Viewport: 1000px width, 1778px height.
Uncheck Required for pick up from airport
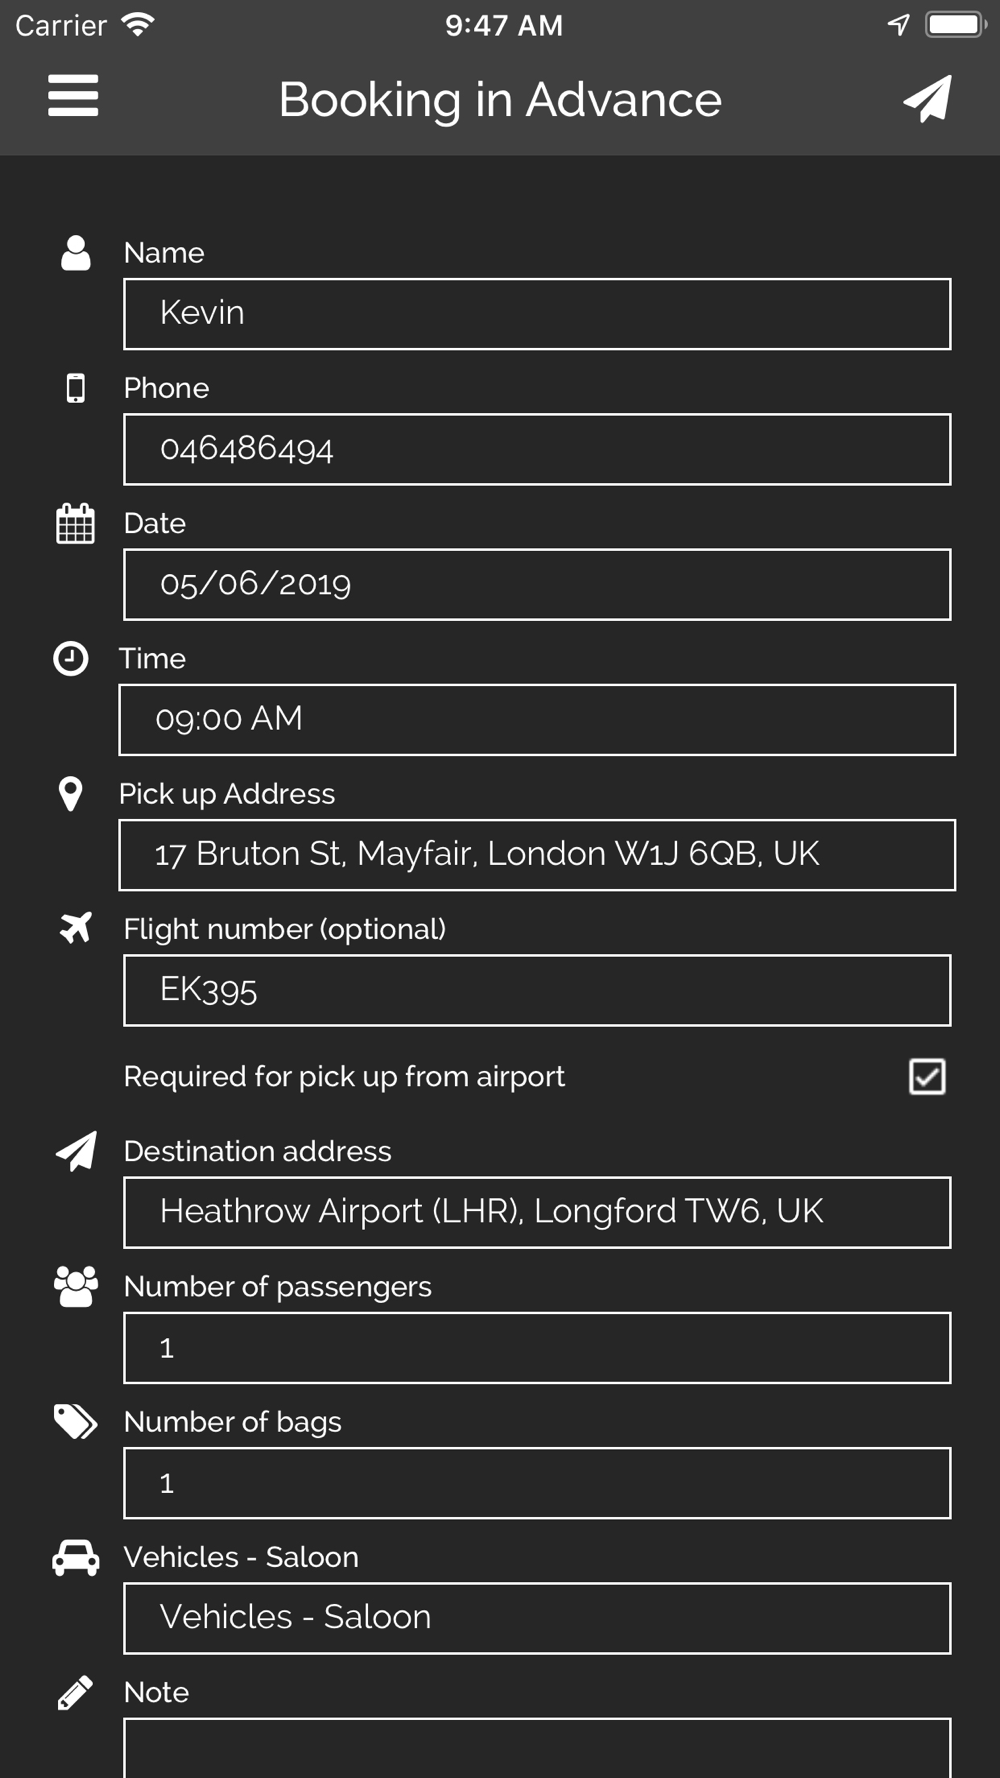(x=927, y=1077)
